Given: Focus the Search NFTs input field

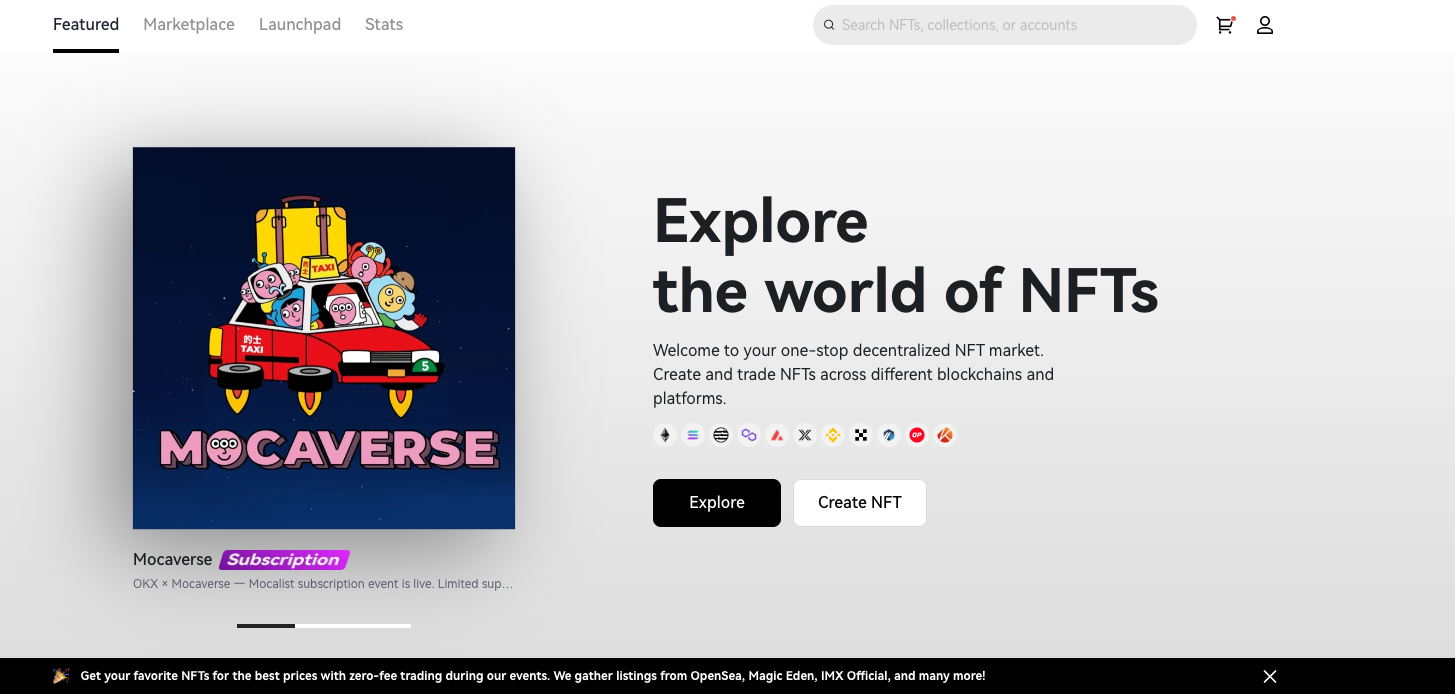Looking at the screenshot, I should tap(1005, 25).
